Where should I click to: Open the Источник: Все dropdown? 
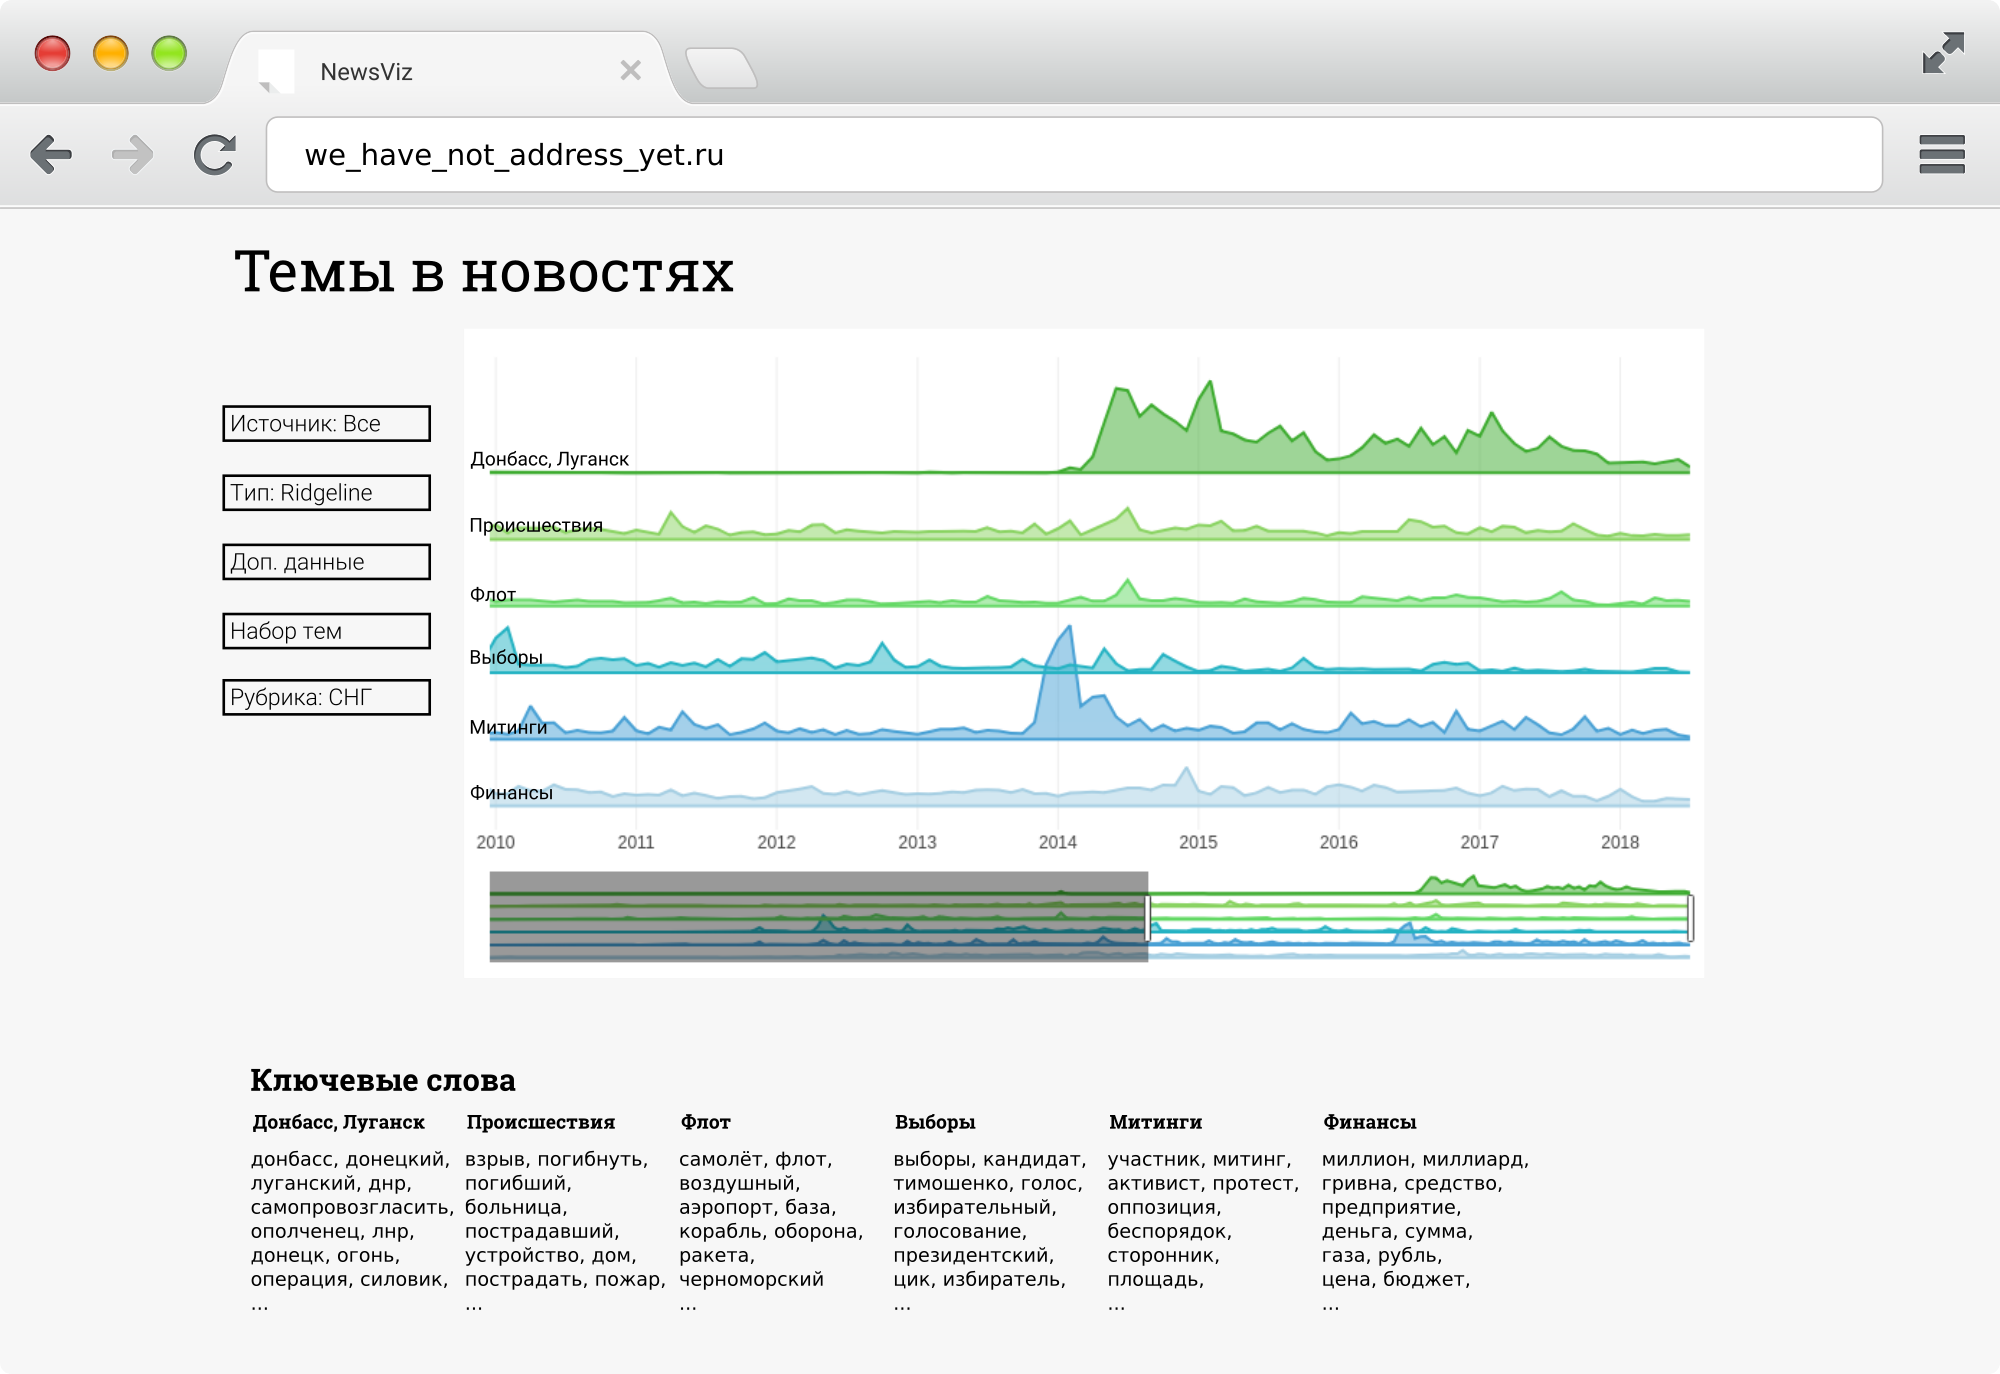tap(326, 424)
